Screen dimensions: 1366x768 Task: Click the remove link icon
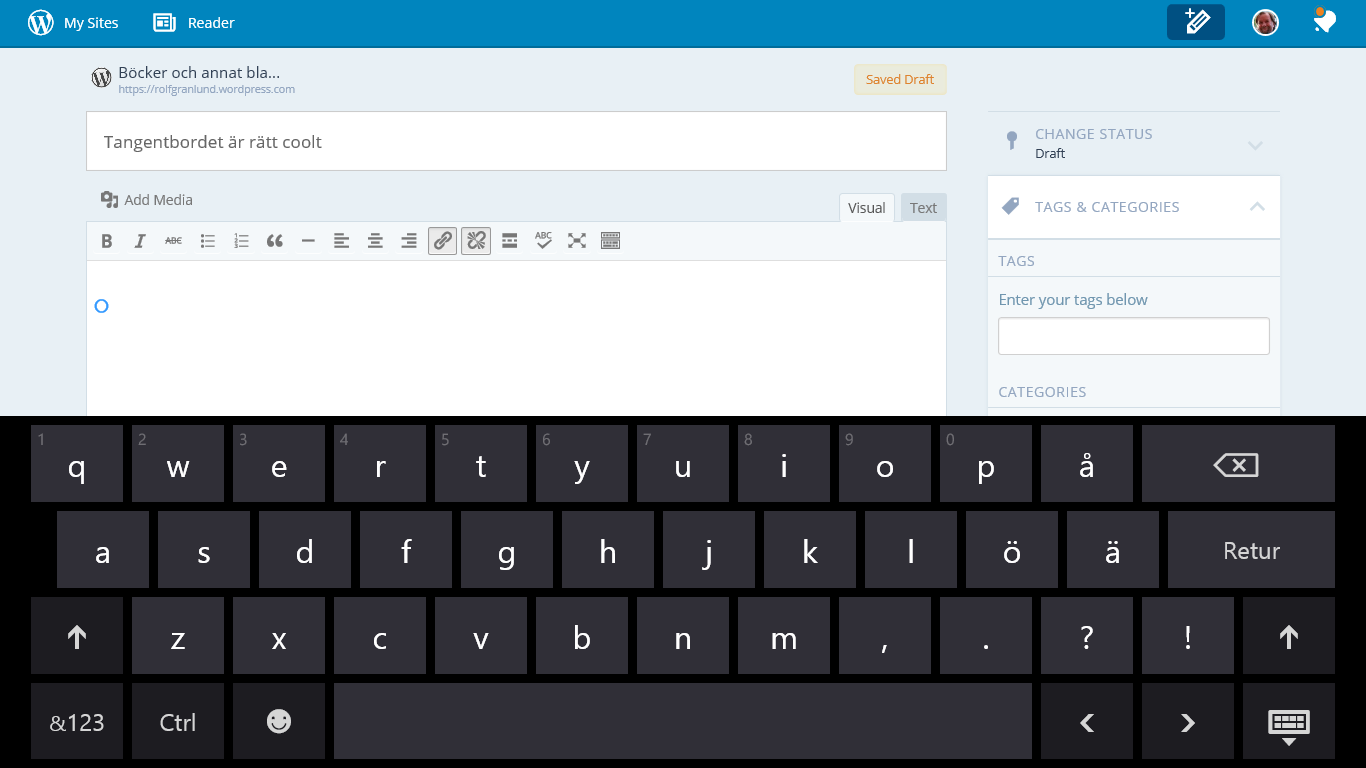pyautogui.click(x=476, y=241)
